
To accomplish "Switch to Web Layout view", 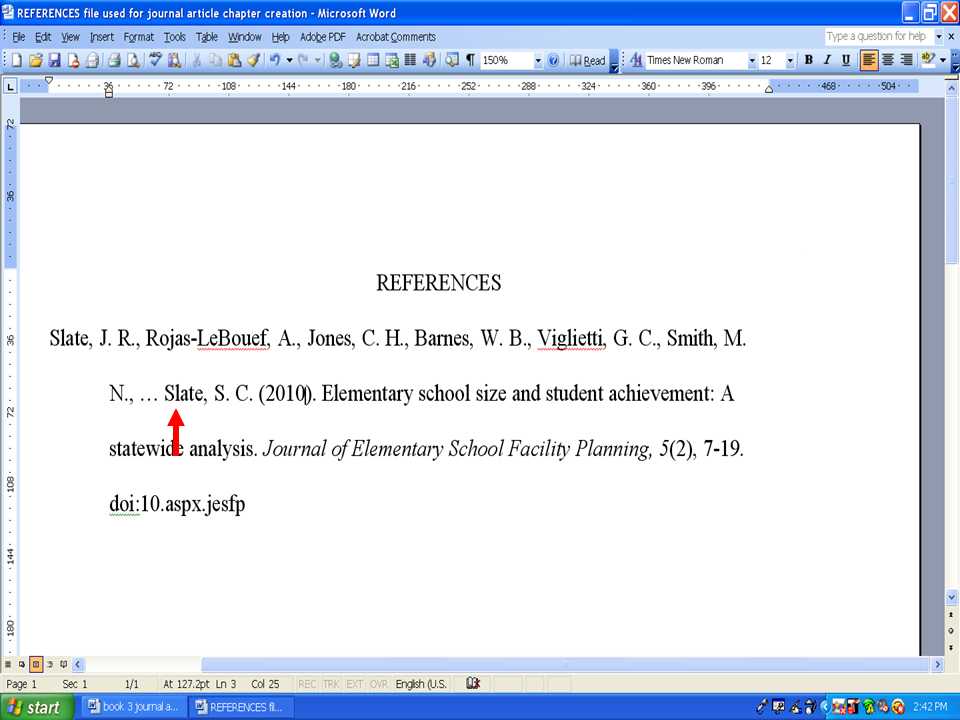I will point(22,664).
